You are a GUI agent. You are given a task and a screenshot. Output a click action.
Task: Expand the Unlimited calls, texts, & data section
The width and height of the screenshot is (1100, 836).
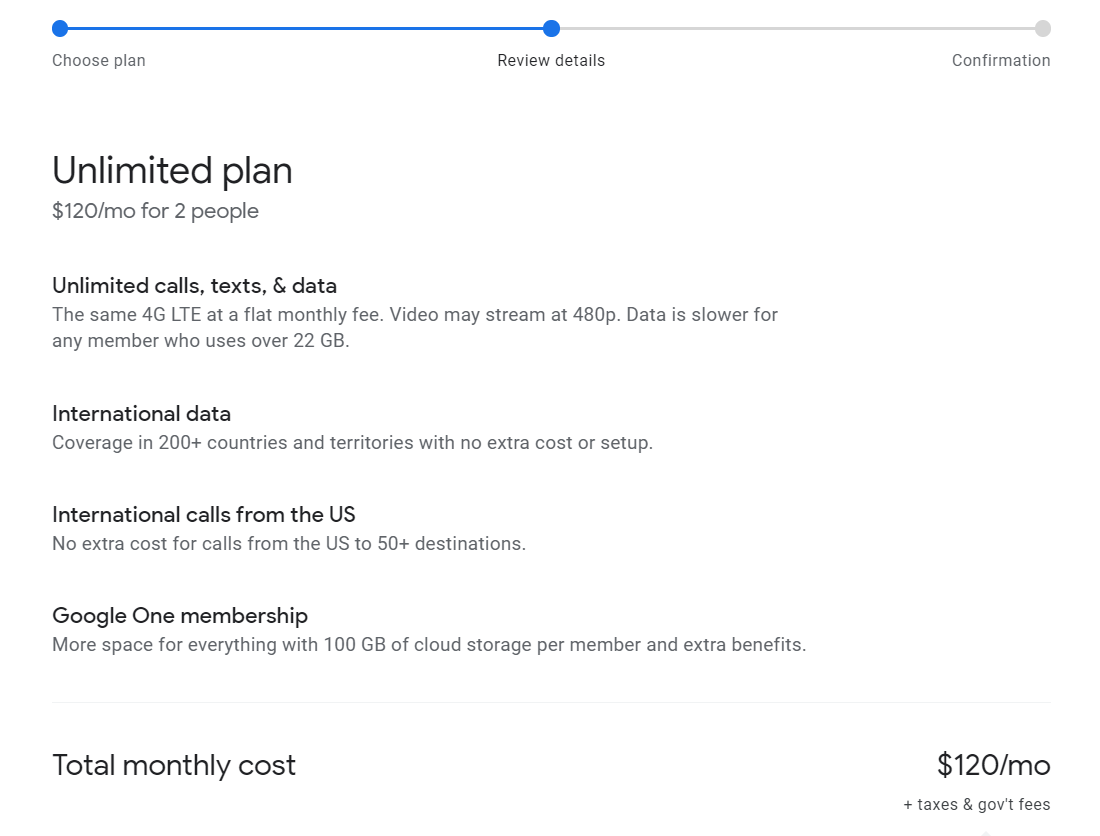[195, 285]
